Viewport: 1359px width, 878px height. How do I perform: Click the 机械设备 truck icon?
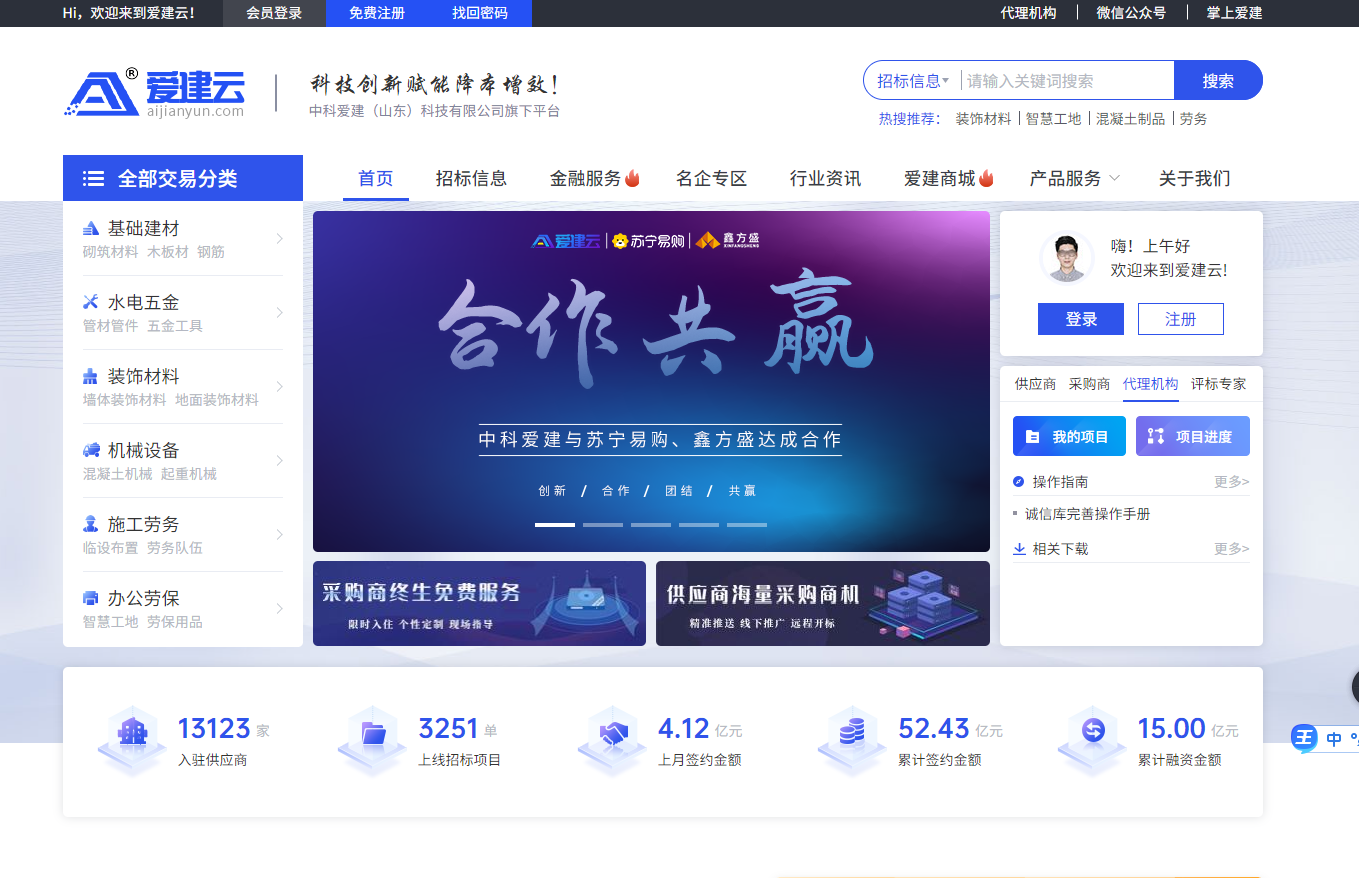(91, 450)
